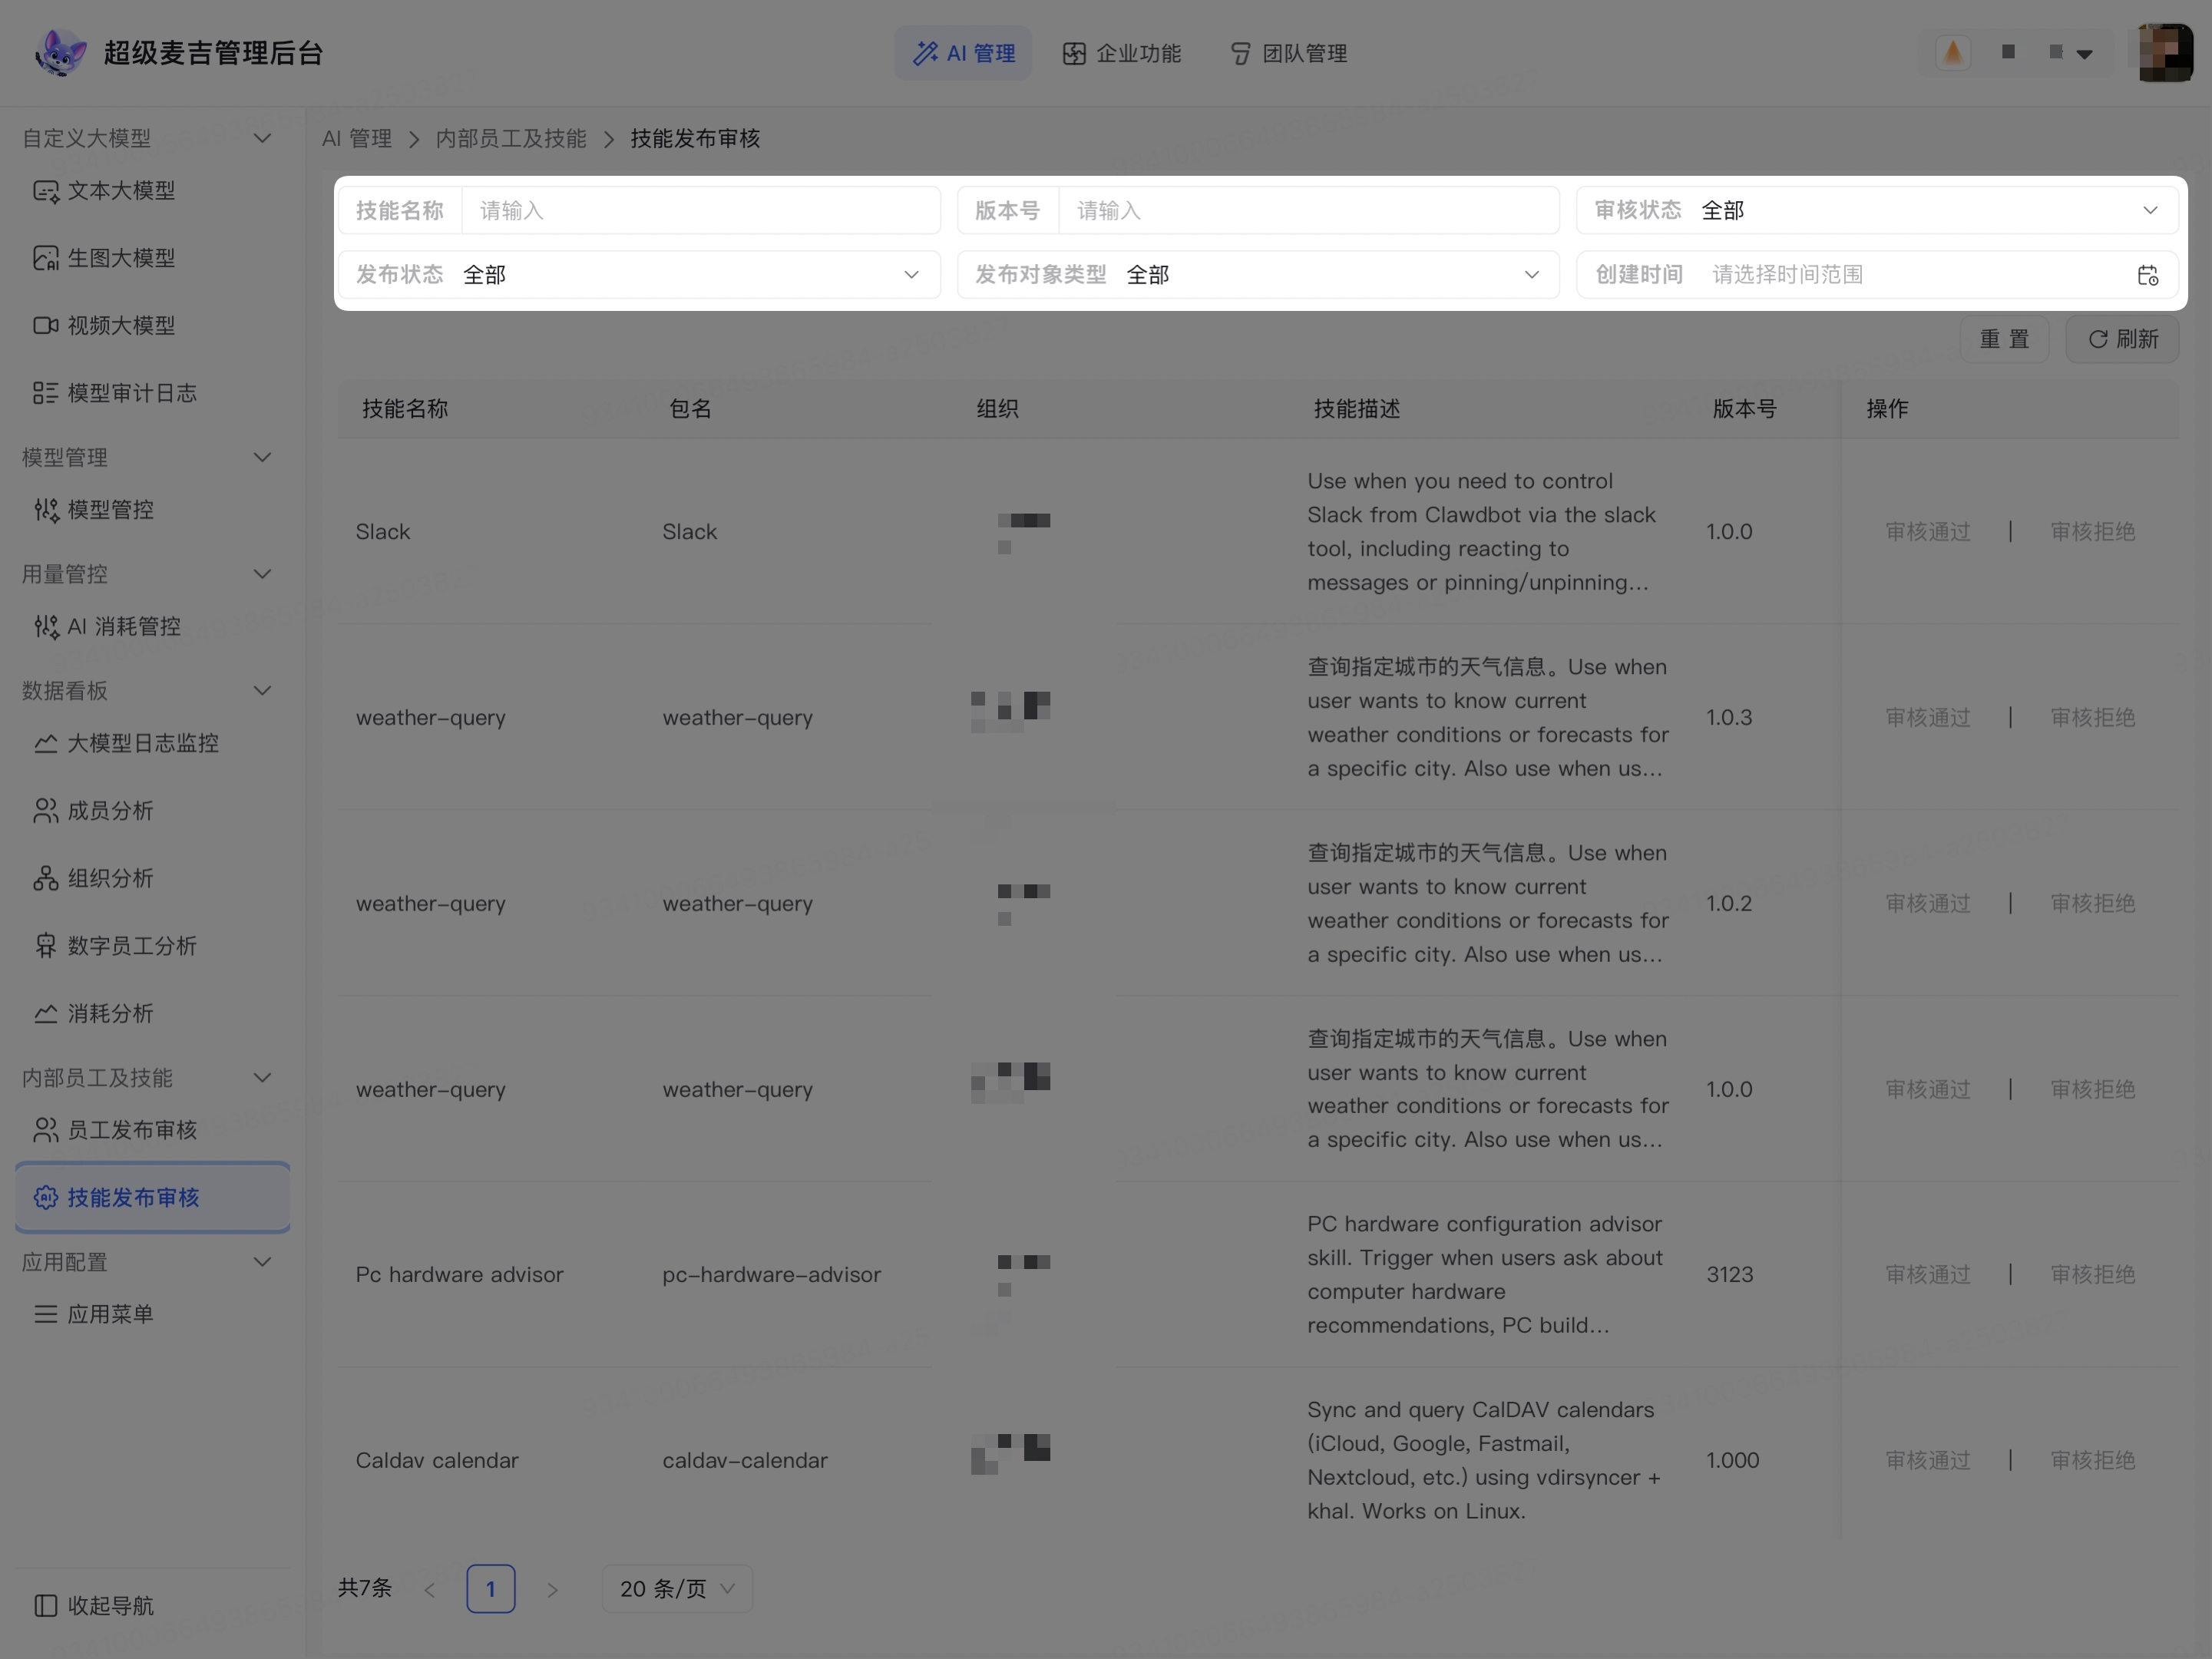Collapse the 自定义大模型 sidebar group
The height and width of the screenshot is (1659, 2212).
tap(262, 138)
